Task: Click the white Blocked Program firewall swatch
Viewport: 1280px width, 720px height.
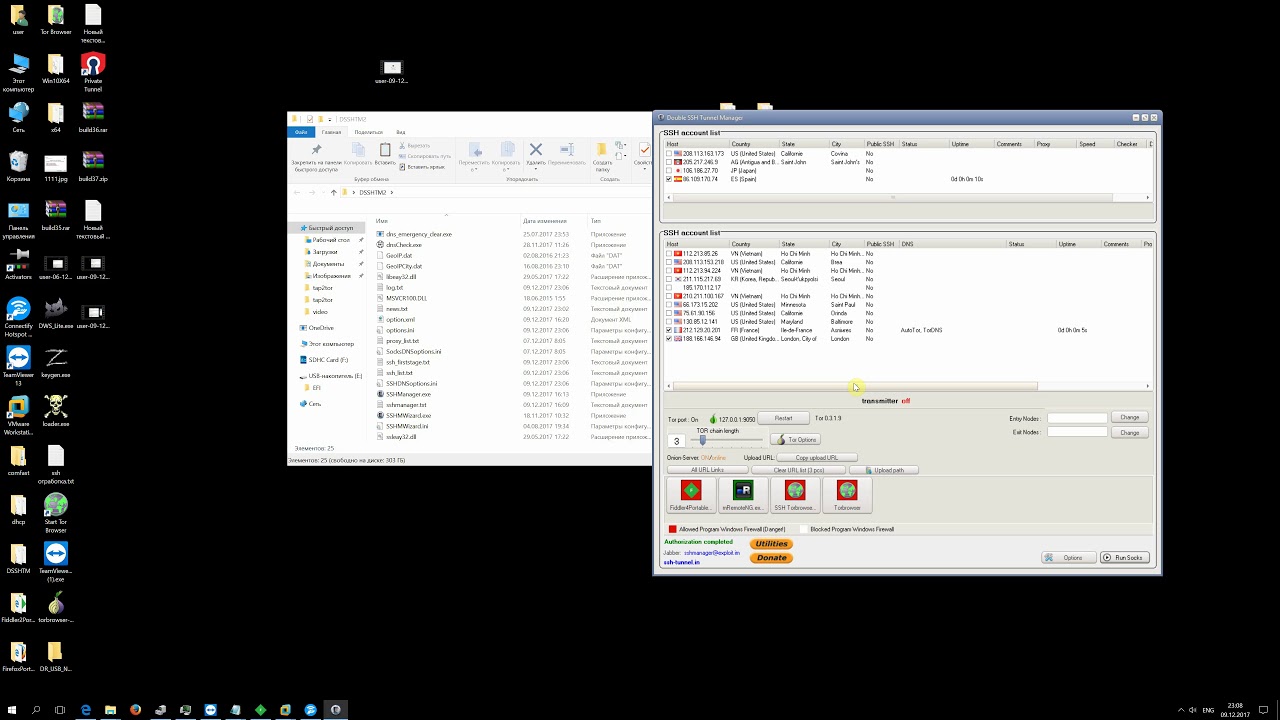Action: point(802,529)
